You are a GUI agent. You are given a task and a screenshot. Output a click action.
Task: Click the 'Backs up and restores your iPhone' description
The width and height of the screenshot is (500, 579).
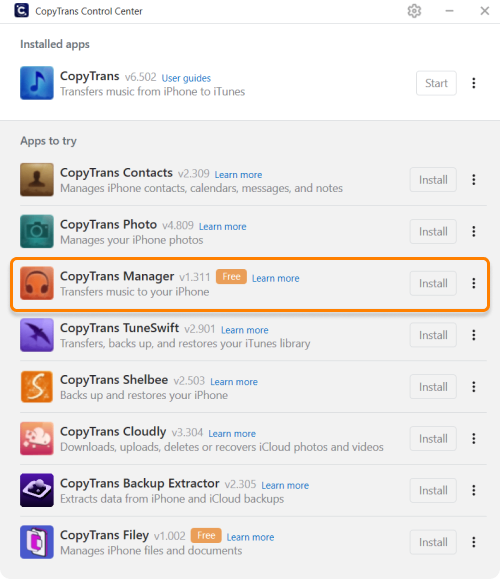[144, 395]
